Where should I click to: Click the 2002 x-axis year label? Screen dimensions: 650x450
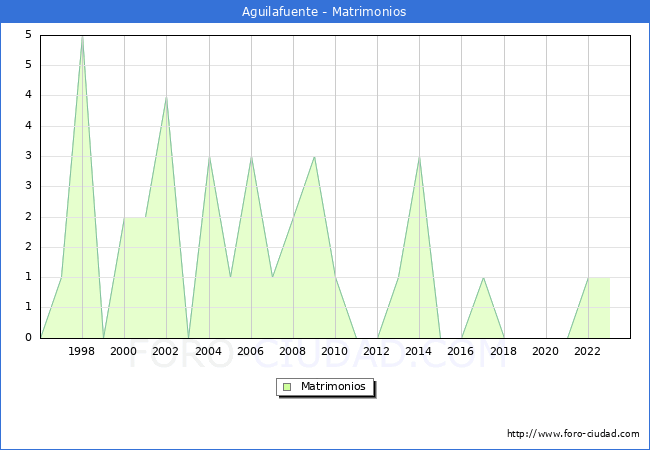click(x=165, y=351)
